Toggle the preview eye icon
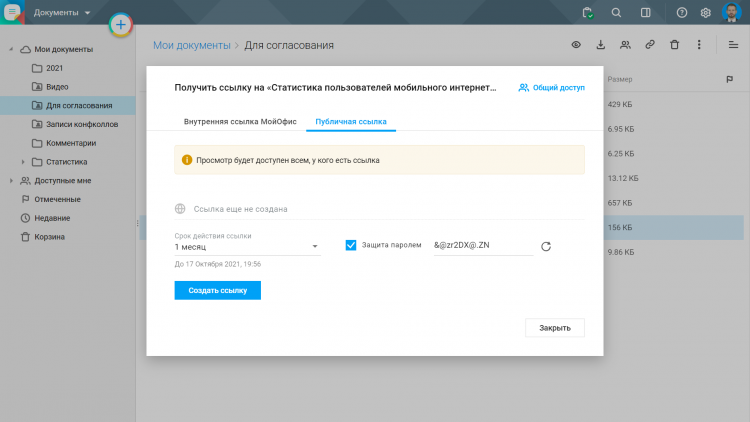 click(x=576, y=45)
